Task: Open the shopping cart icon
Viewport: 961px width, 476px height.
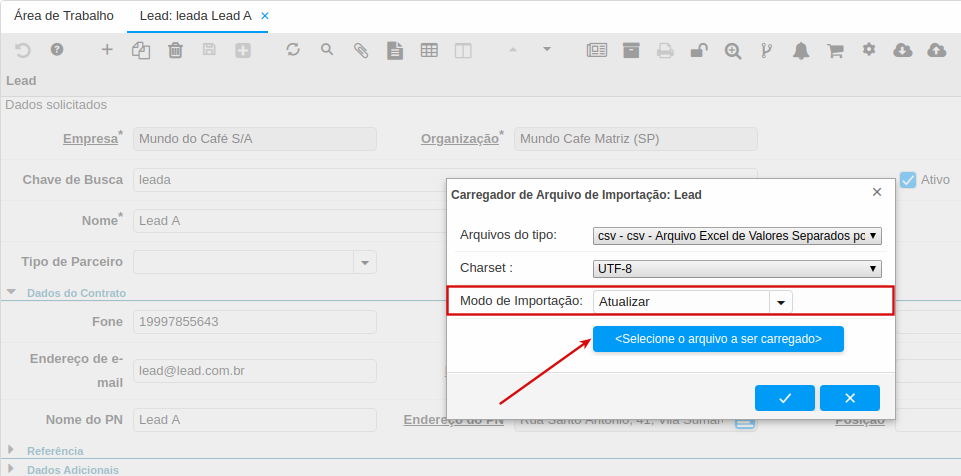Action: pos(835,51)
